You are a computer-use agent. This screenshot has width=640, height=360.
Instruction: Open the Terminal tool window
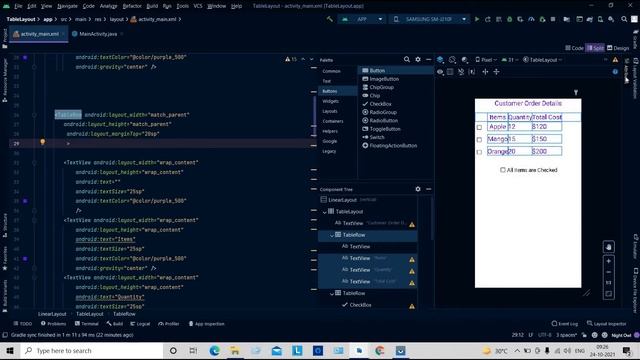coord(87,324)
